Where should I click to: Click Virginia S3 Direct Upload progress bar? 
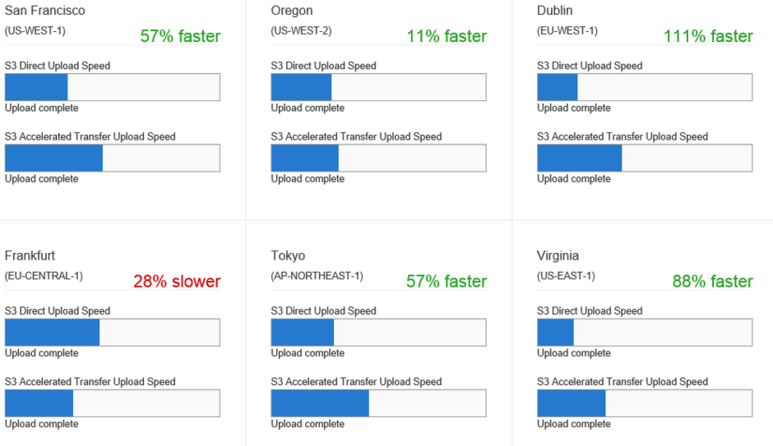645,332
